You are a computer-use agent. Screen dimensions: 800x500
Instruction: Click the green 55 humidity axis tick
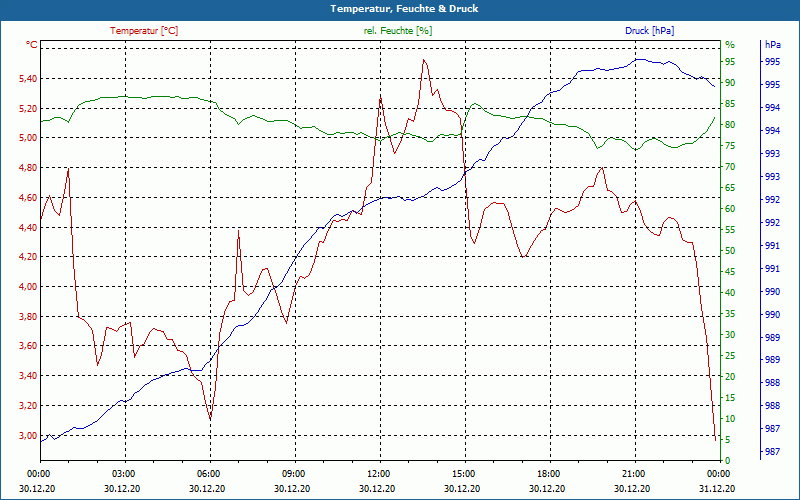tap(730, 230)
